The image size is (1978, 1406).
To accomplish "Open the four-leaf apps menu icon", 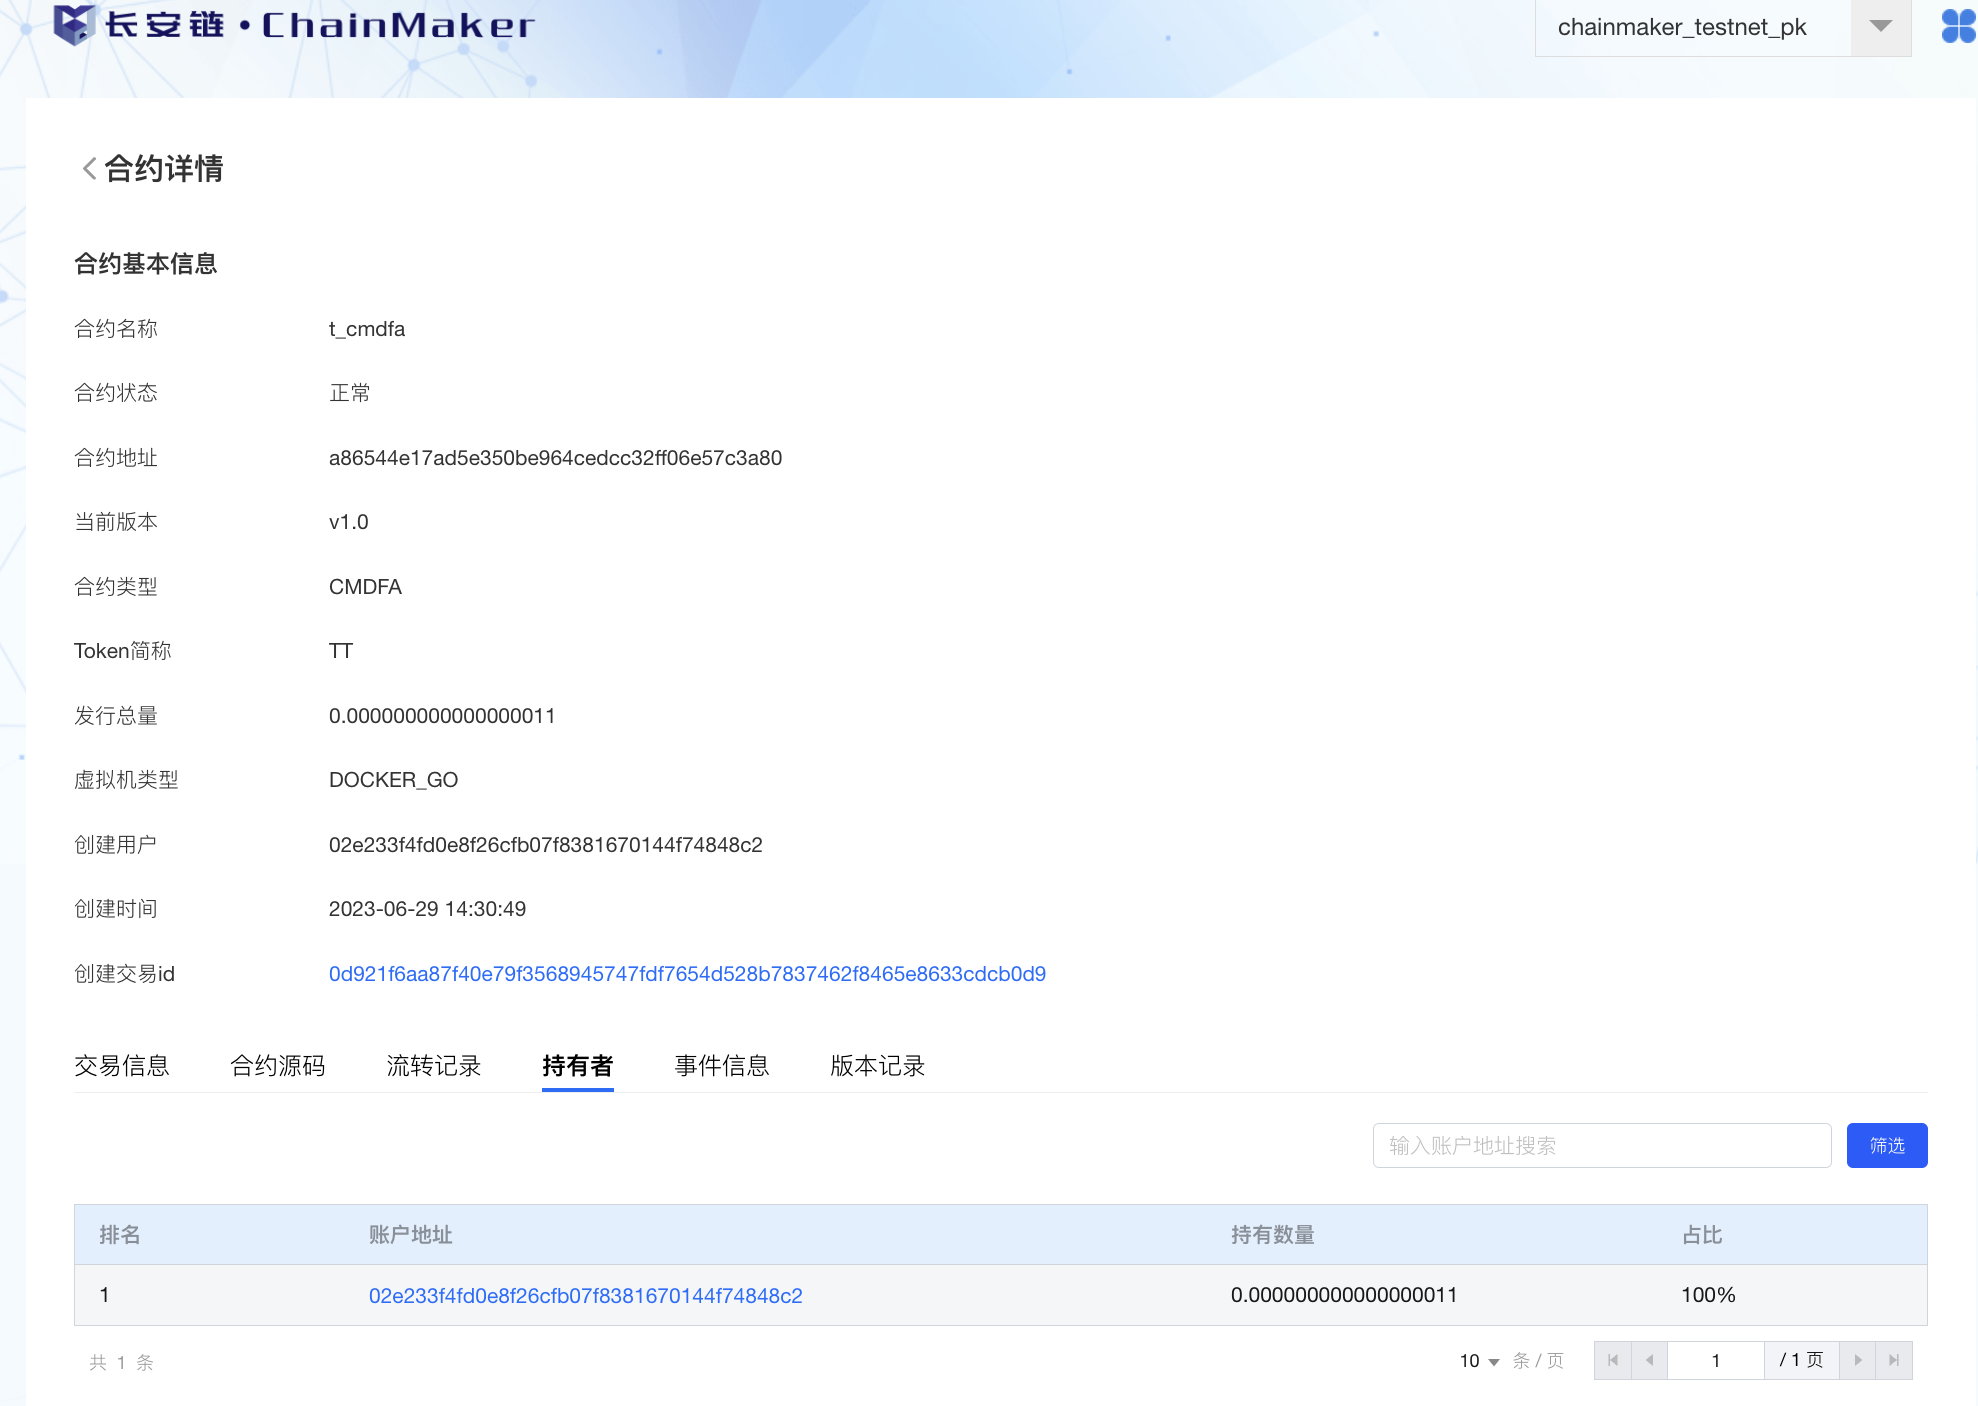I will [x=1958, y=26].
